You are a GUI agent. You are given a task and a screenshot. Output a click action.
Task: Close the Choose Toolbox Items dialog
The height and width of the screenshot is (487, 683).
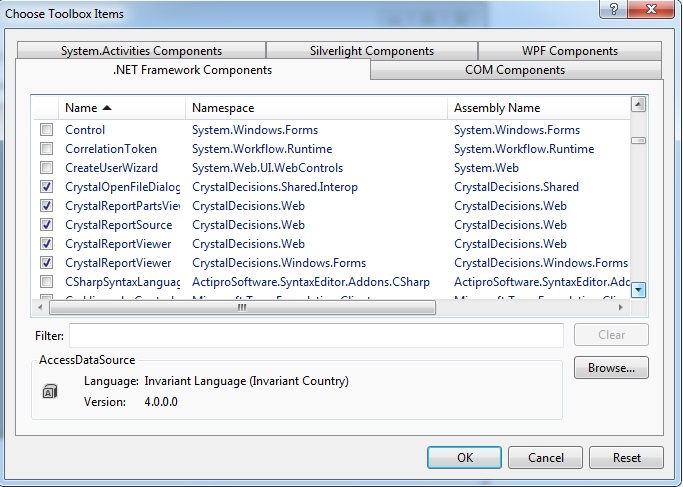651,9
